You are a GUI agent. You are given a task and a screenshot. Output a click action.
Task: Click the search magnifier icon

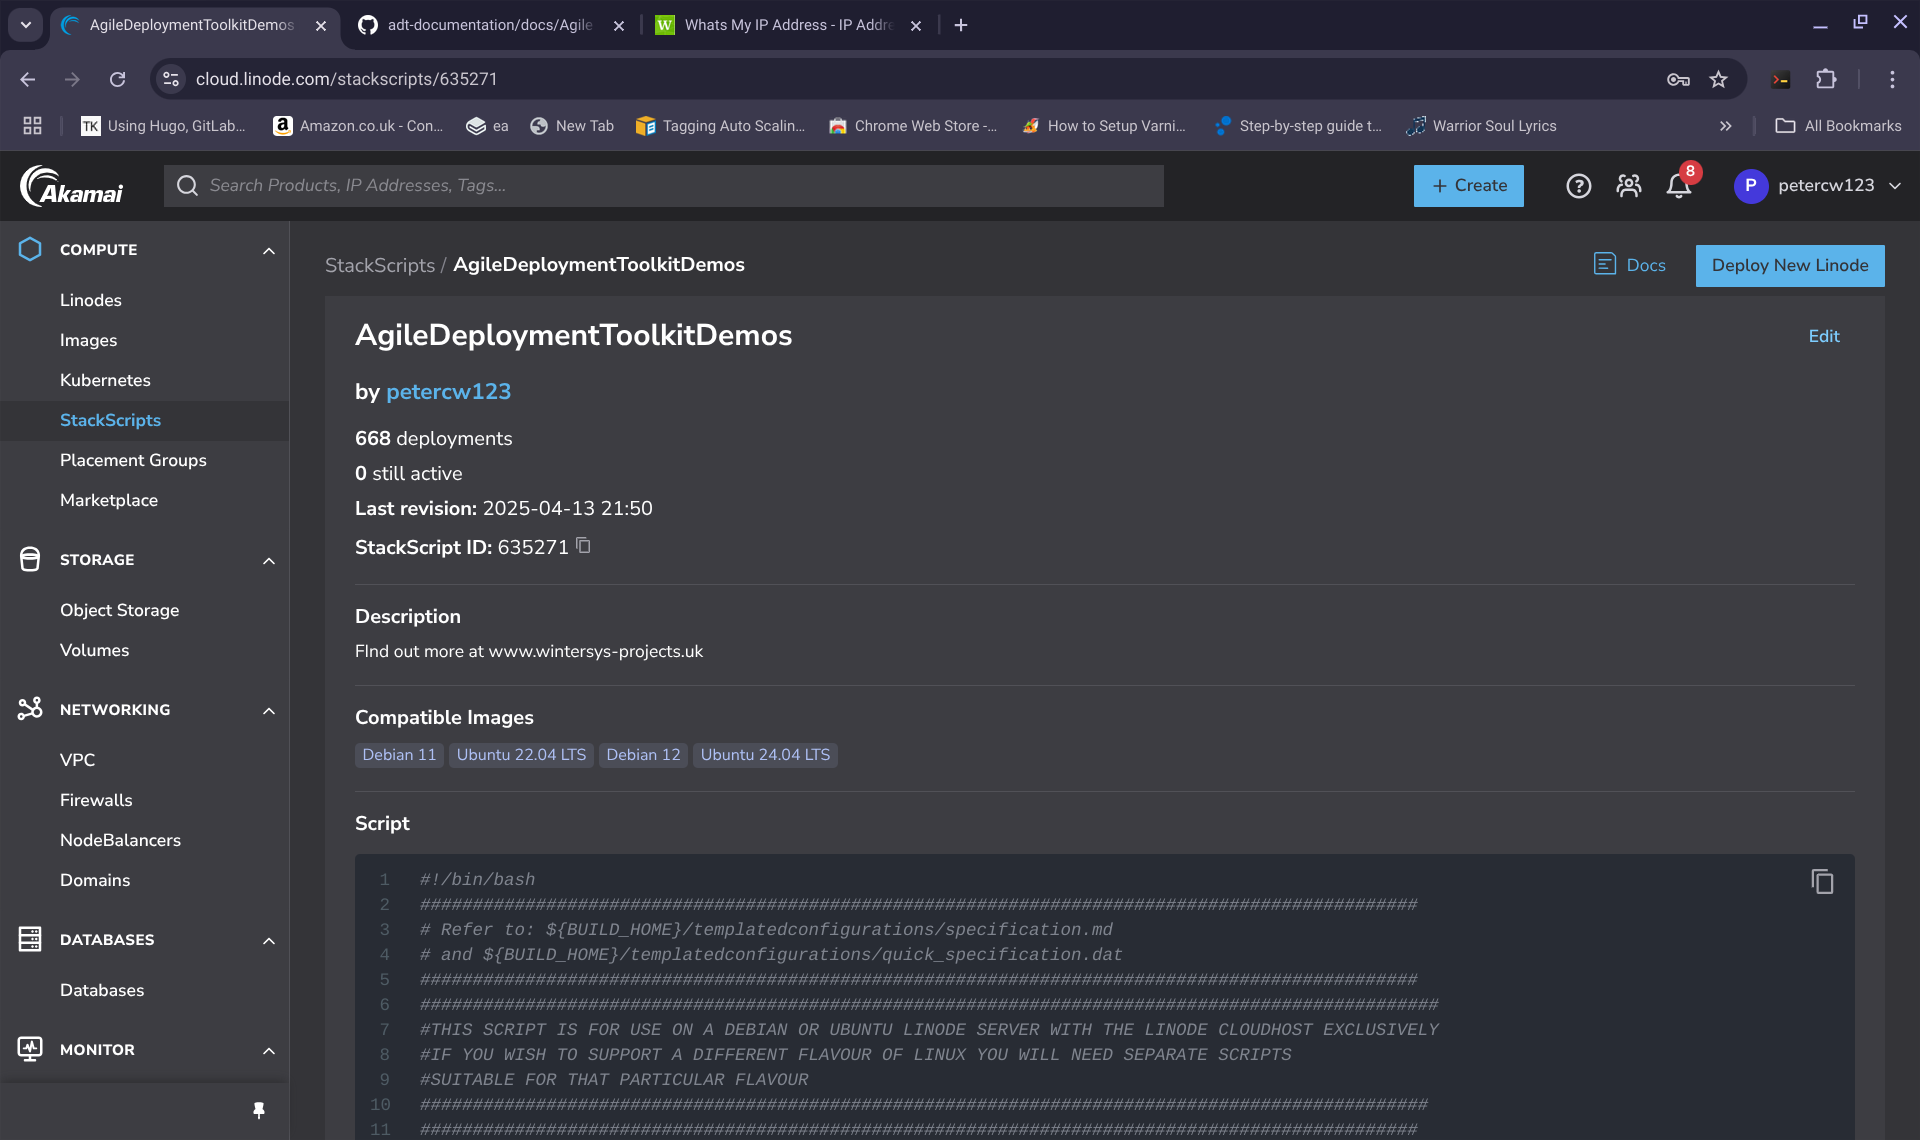tap(187, 186)
